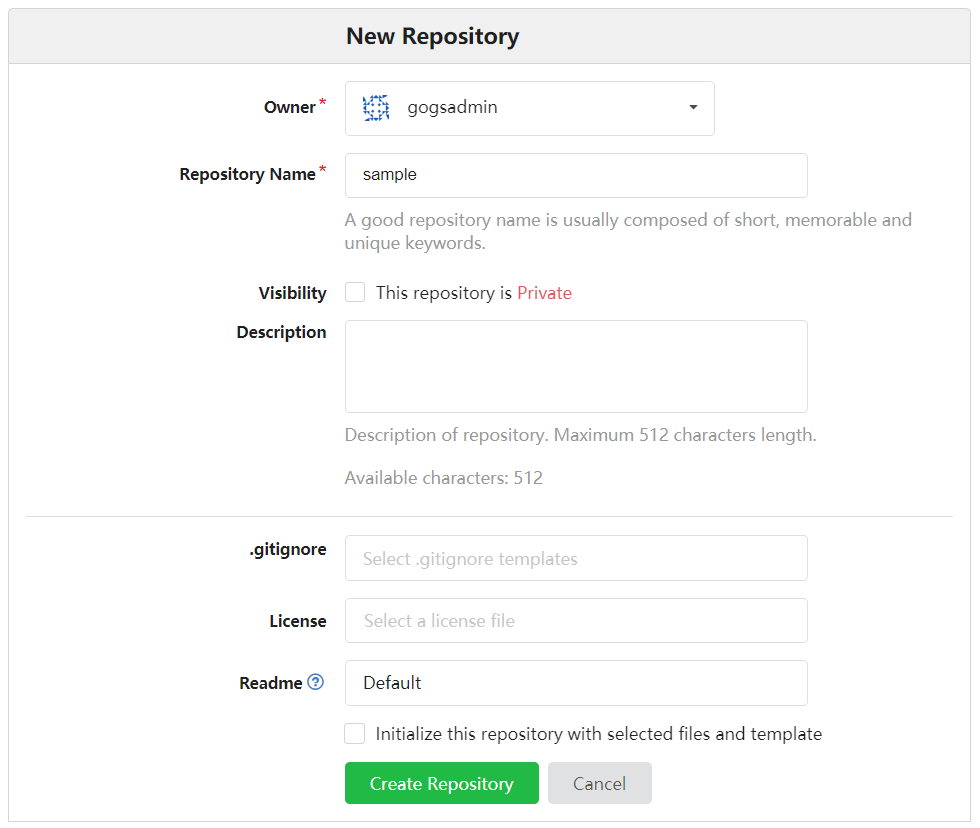Viewport: 980px width, 828px height.
Task: Click the License field label
Action: click(297, 621)
